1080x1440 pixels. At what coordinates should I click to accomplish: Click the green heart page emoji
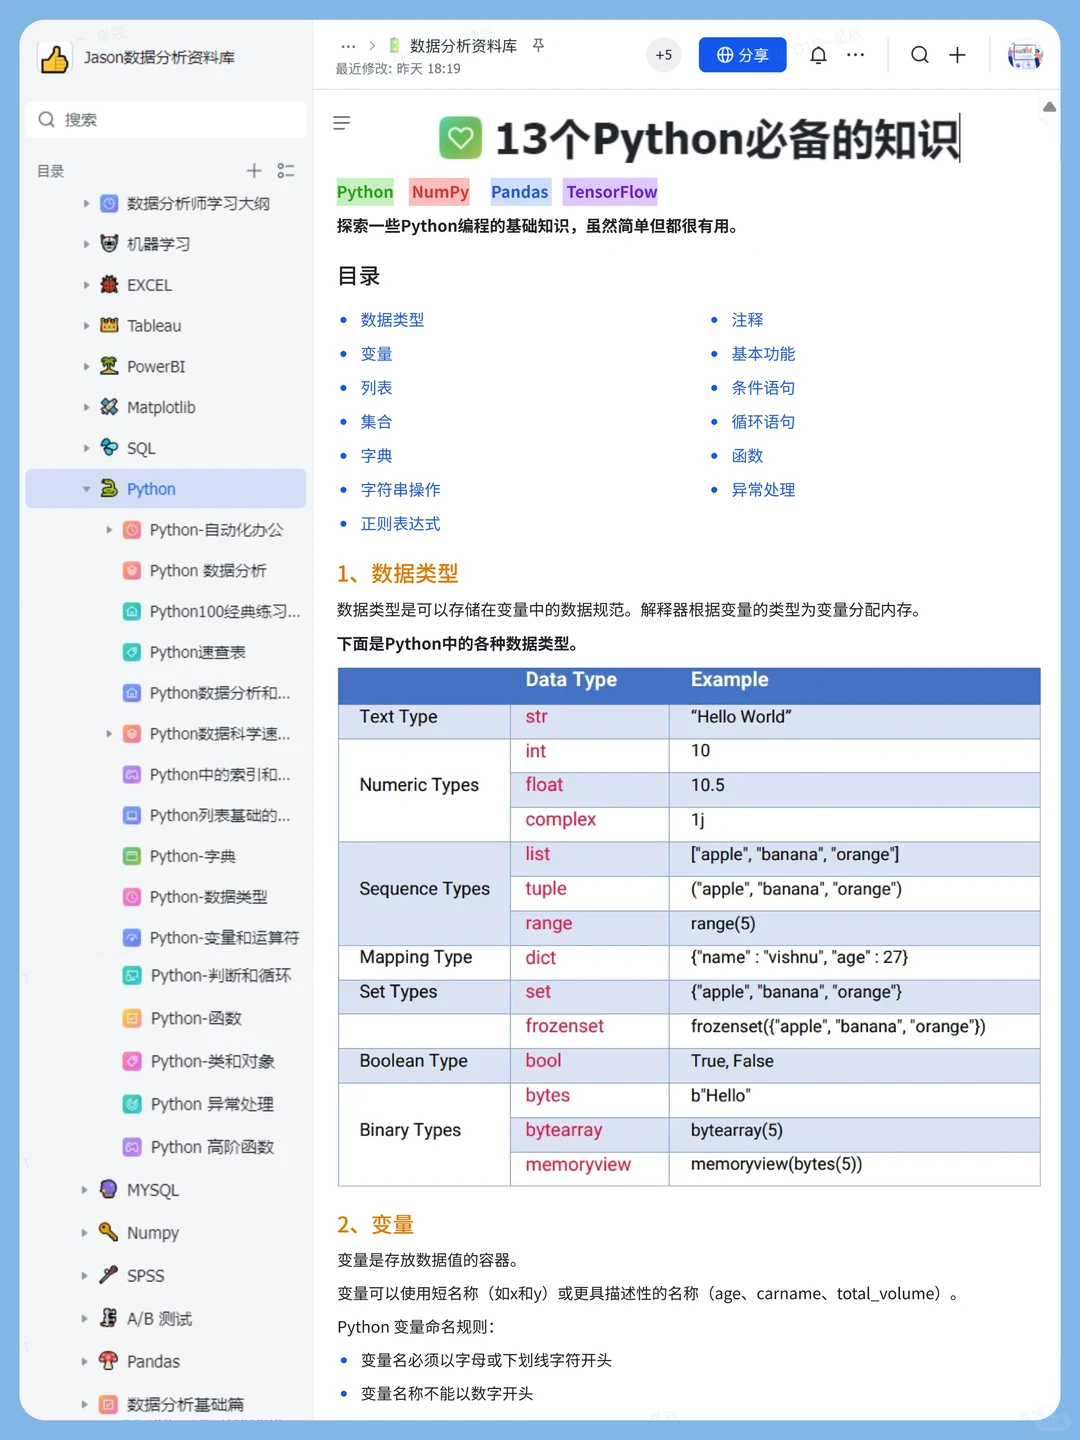pos(461,138)
